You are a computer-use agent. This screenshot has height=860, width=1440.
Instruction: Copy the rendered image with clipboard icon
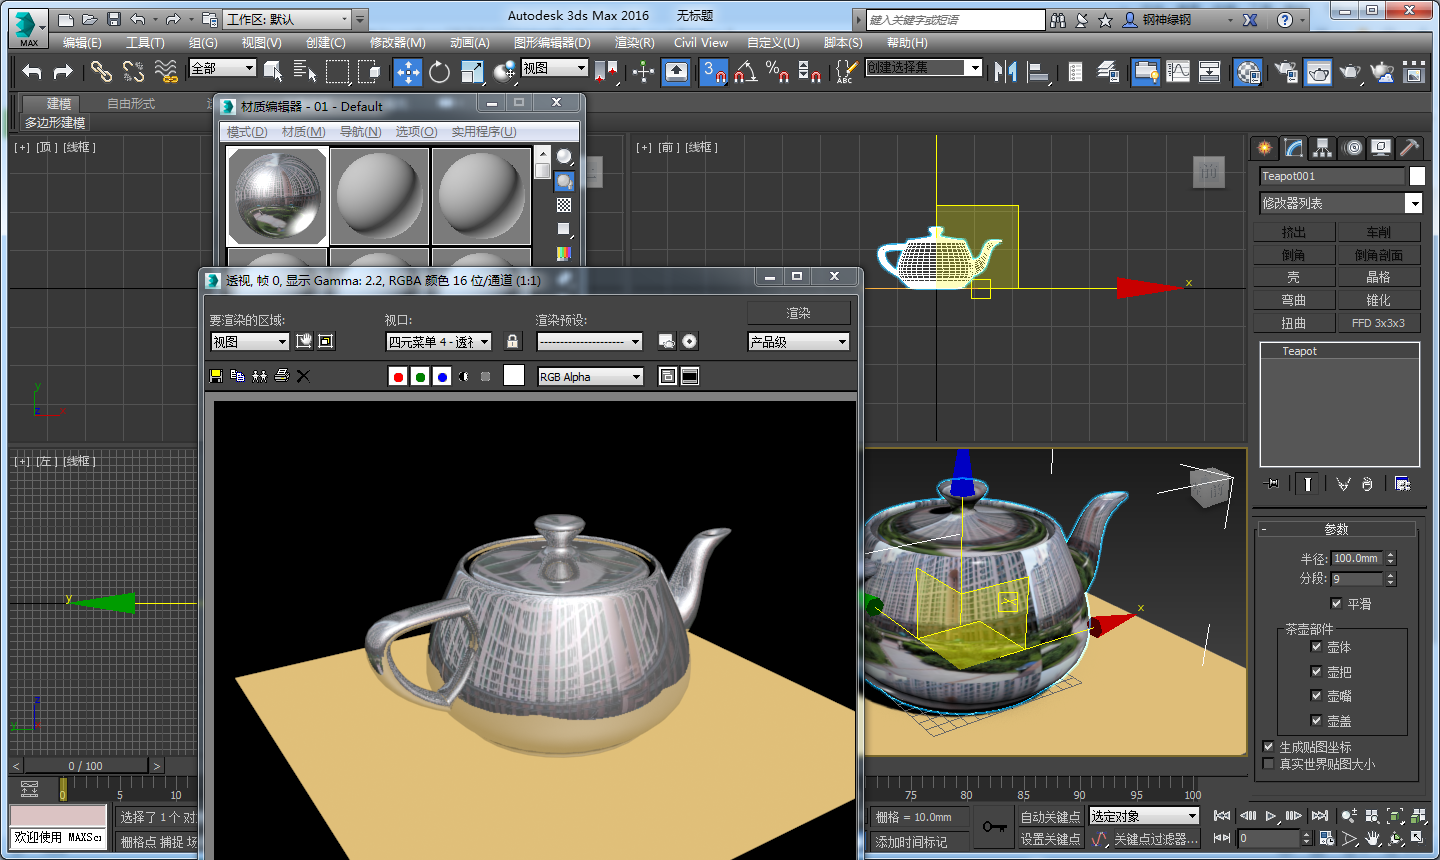236,375
